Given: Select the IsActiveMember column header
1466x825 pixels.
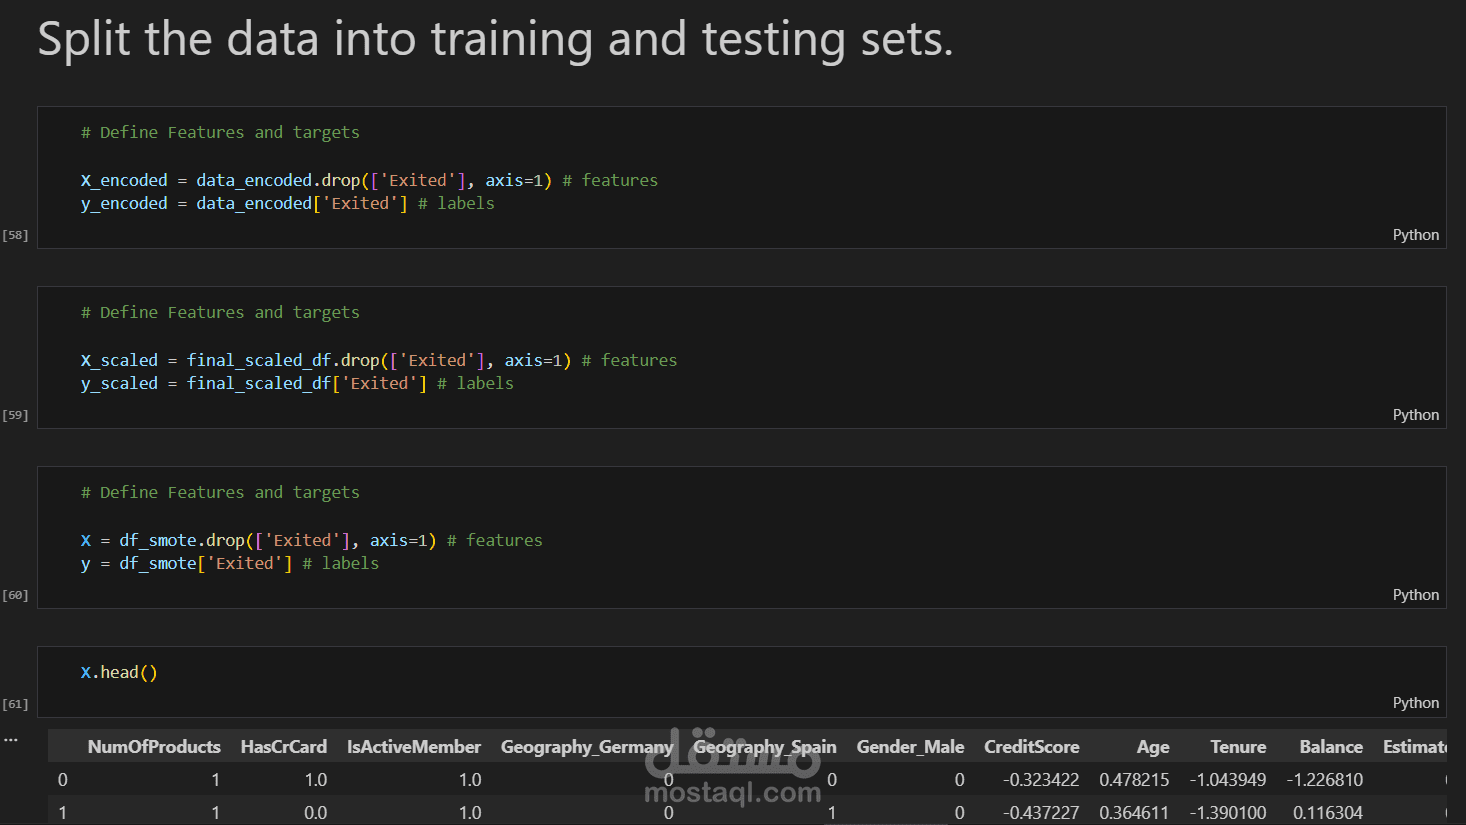Looking at the screenshot, I should click(x=414, y=747).
